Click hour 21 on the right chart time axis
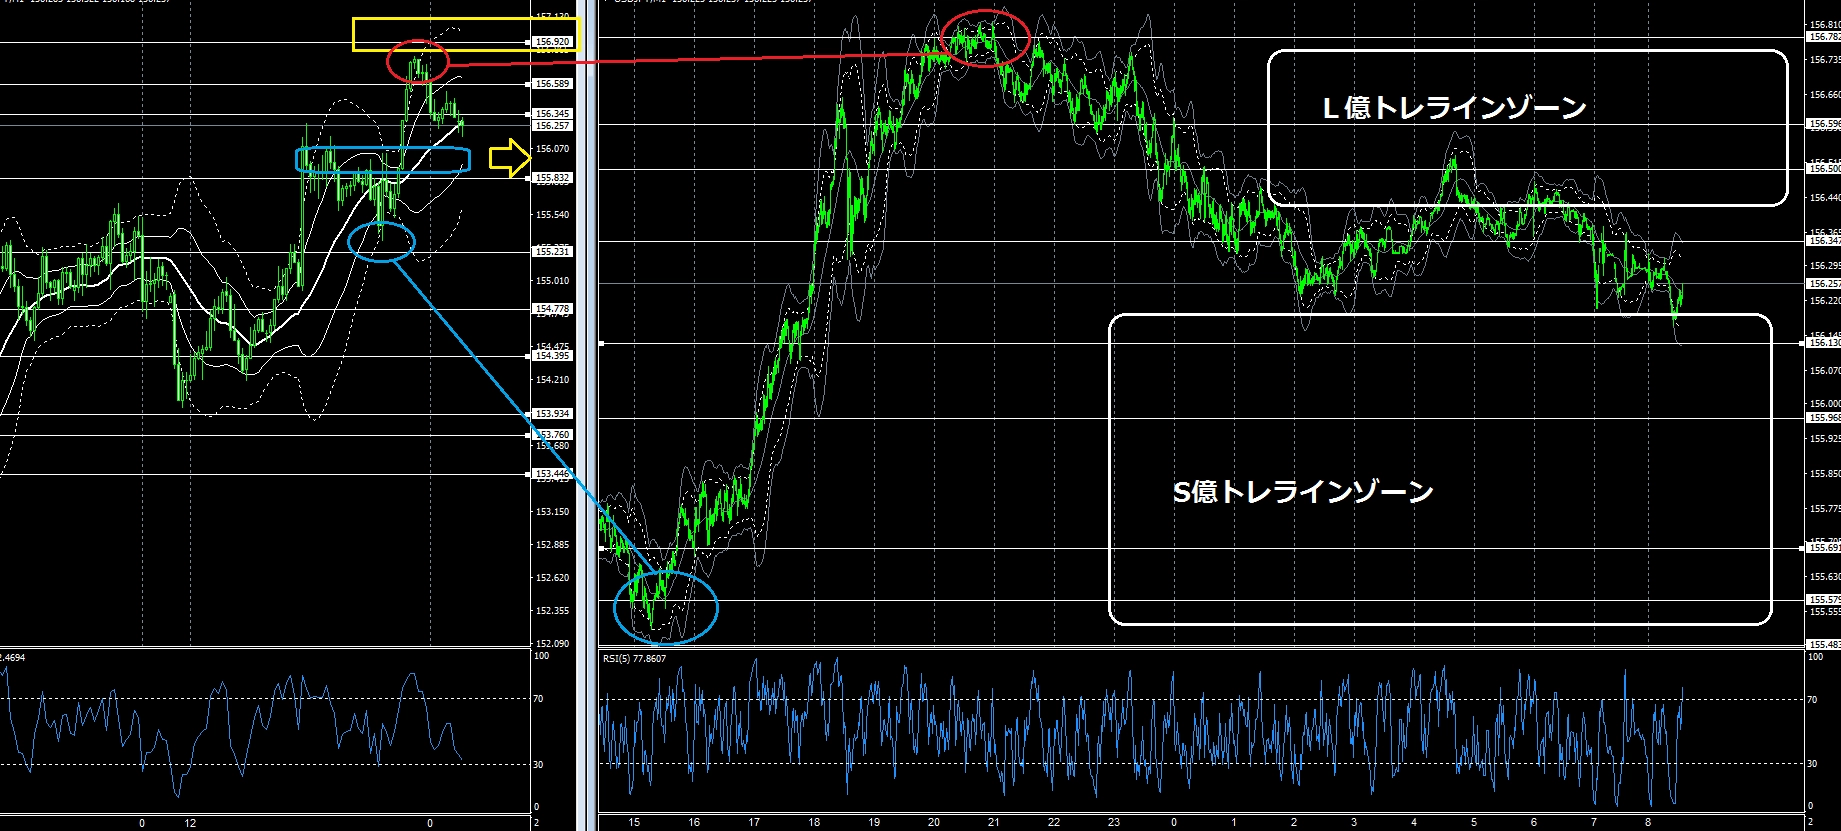 pyautogui.click(x=994, y=823)
